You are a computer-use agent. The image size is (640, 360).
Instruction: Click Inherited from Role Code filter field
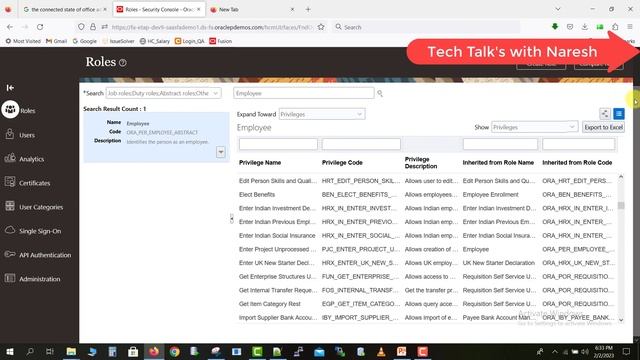(578, 144)
